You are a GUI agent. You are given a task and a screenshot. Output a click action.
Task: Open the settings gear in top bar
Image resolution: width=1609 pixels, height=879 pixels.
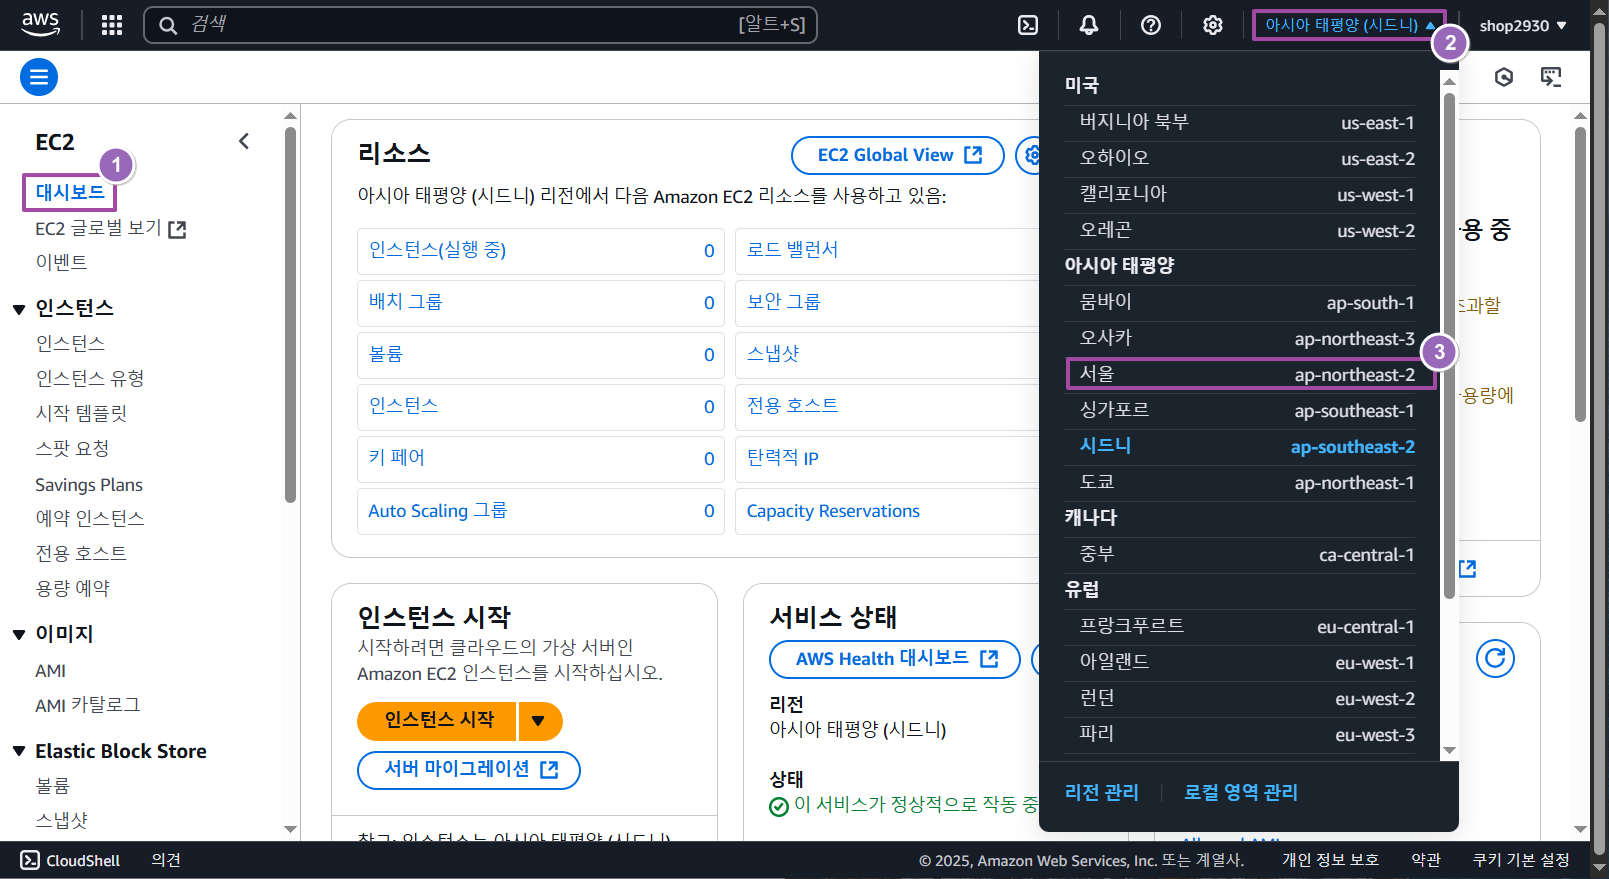pyautogui.click(x=1213, y=25)
